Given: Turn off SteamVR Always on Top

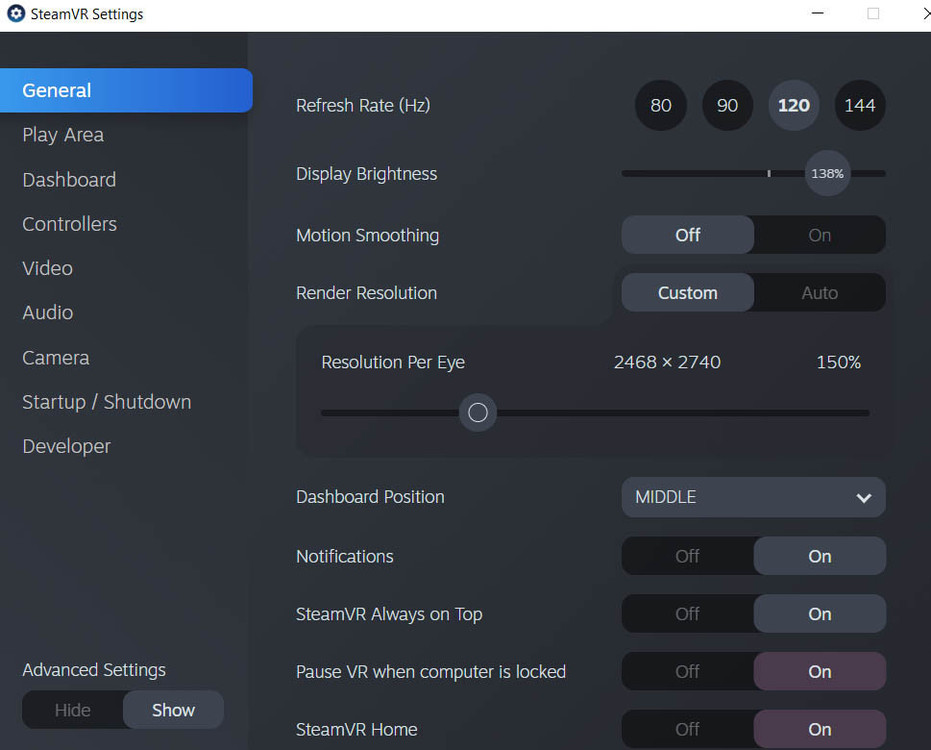Looking at the screenshot, I should 688,614.
